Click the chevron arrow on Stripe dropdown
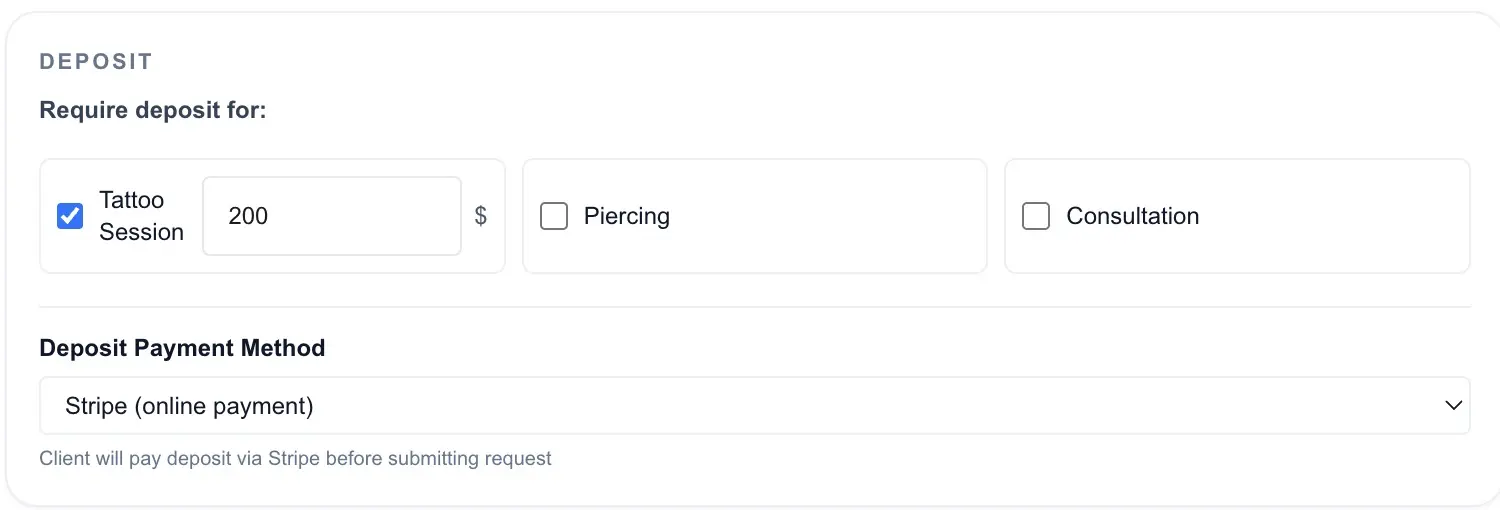 pyautogui.click(x=1453, y=405)
